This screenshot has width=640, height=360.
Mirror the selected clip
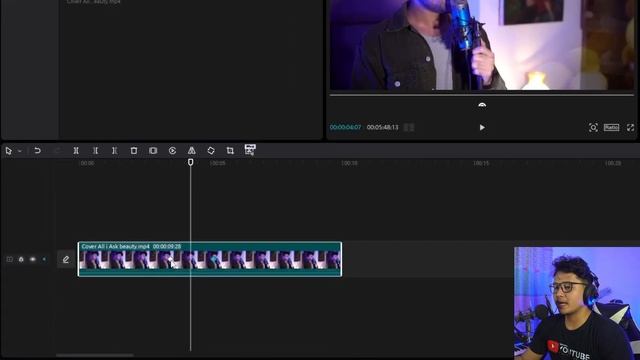(x=191, y=151)
